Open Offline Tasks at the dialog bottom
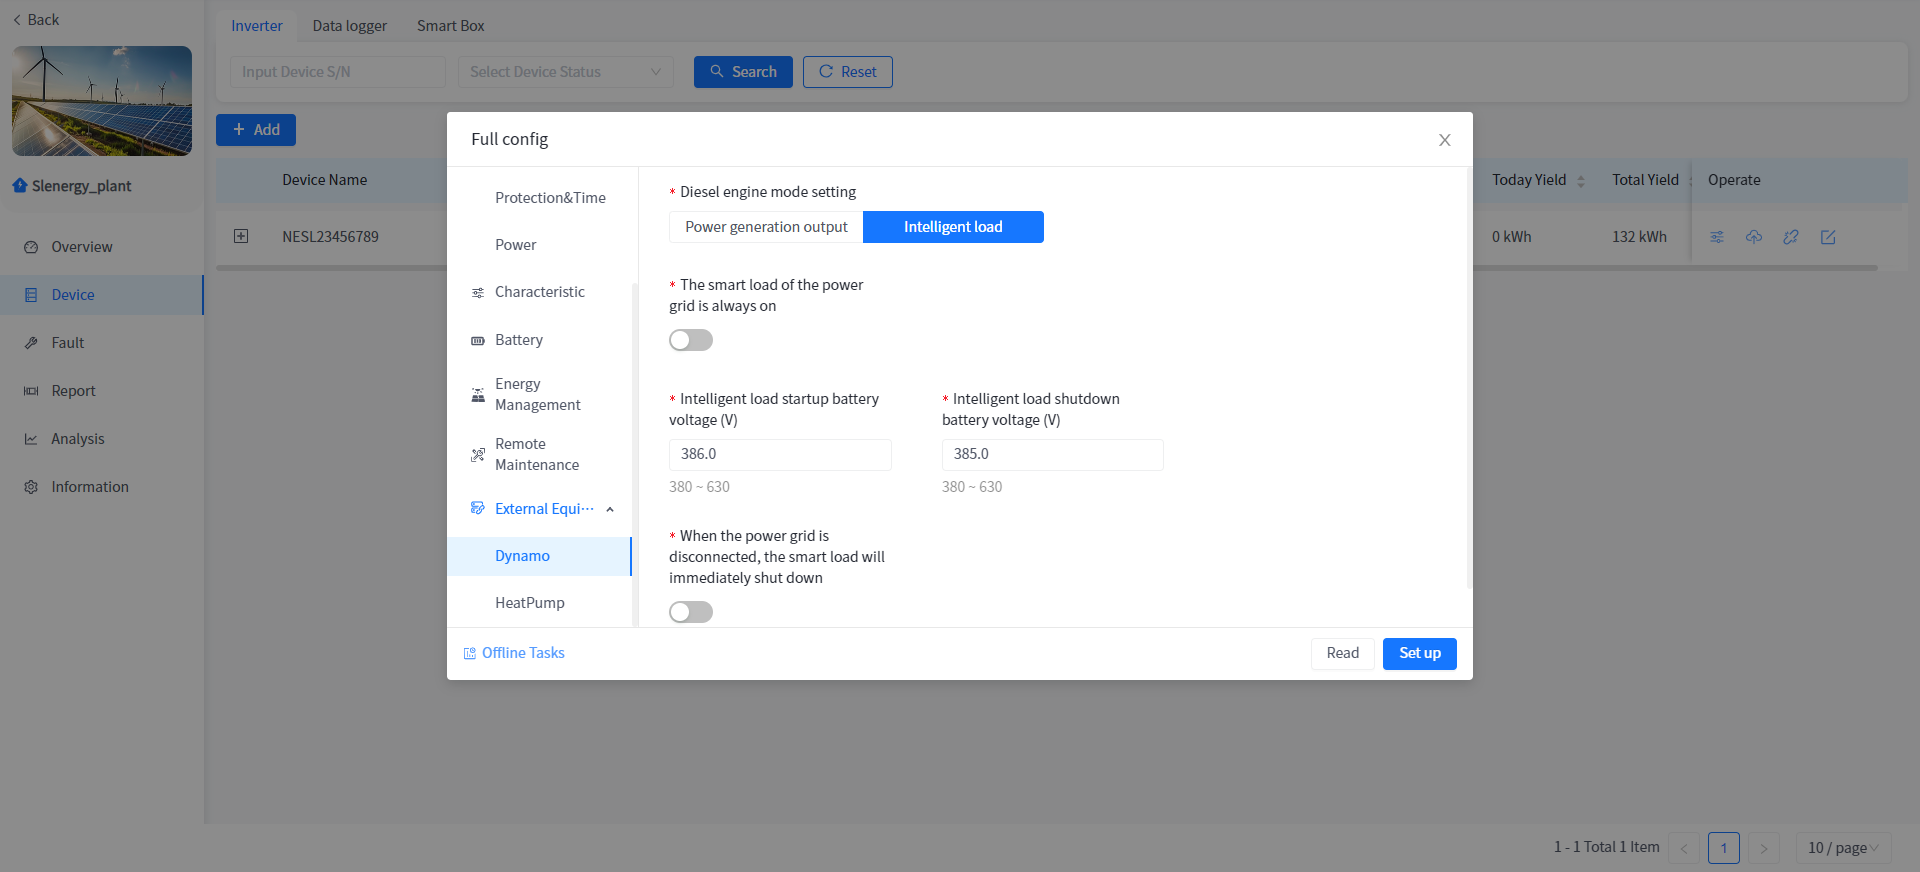This screenshot has width=1920, height=872. coord(514,653)
